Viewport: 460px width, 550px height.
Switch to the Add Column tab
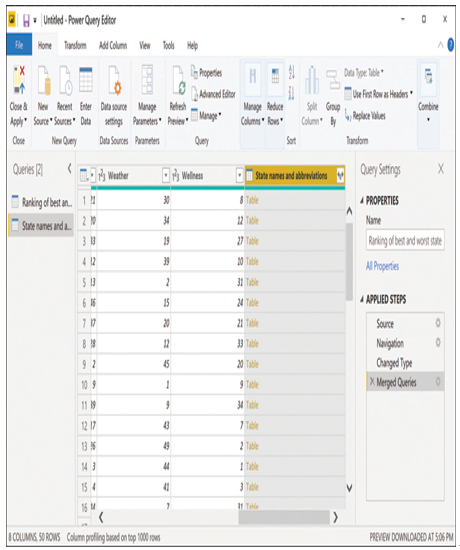(113, 46)
